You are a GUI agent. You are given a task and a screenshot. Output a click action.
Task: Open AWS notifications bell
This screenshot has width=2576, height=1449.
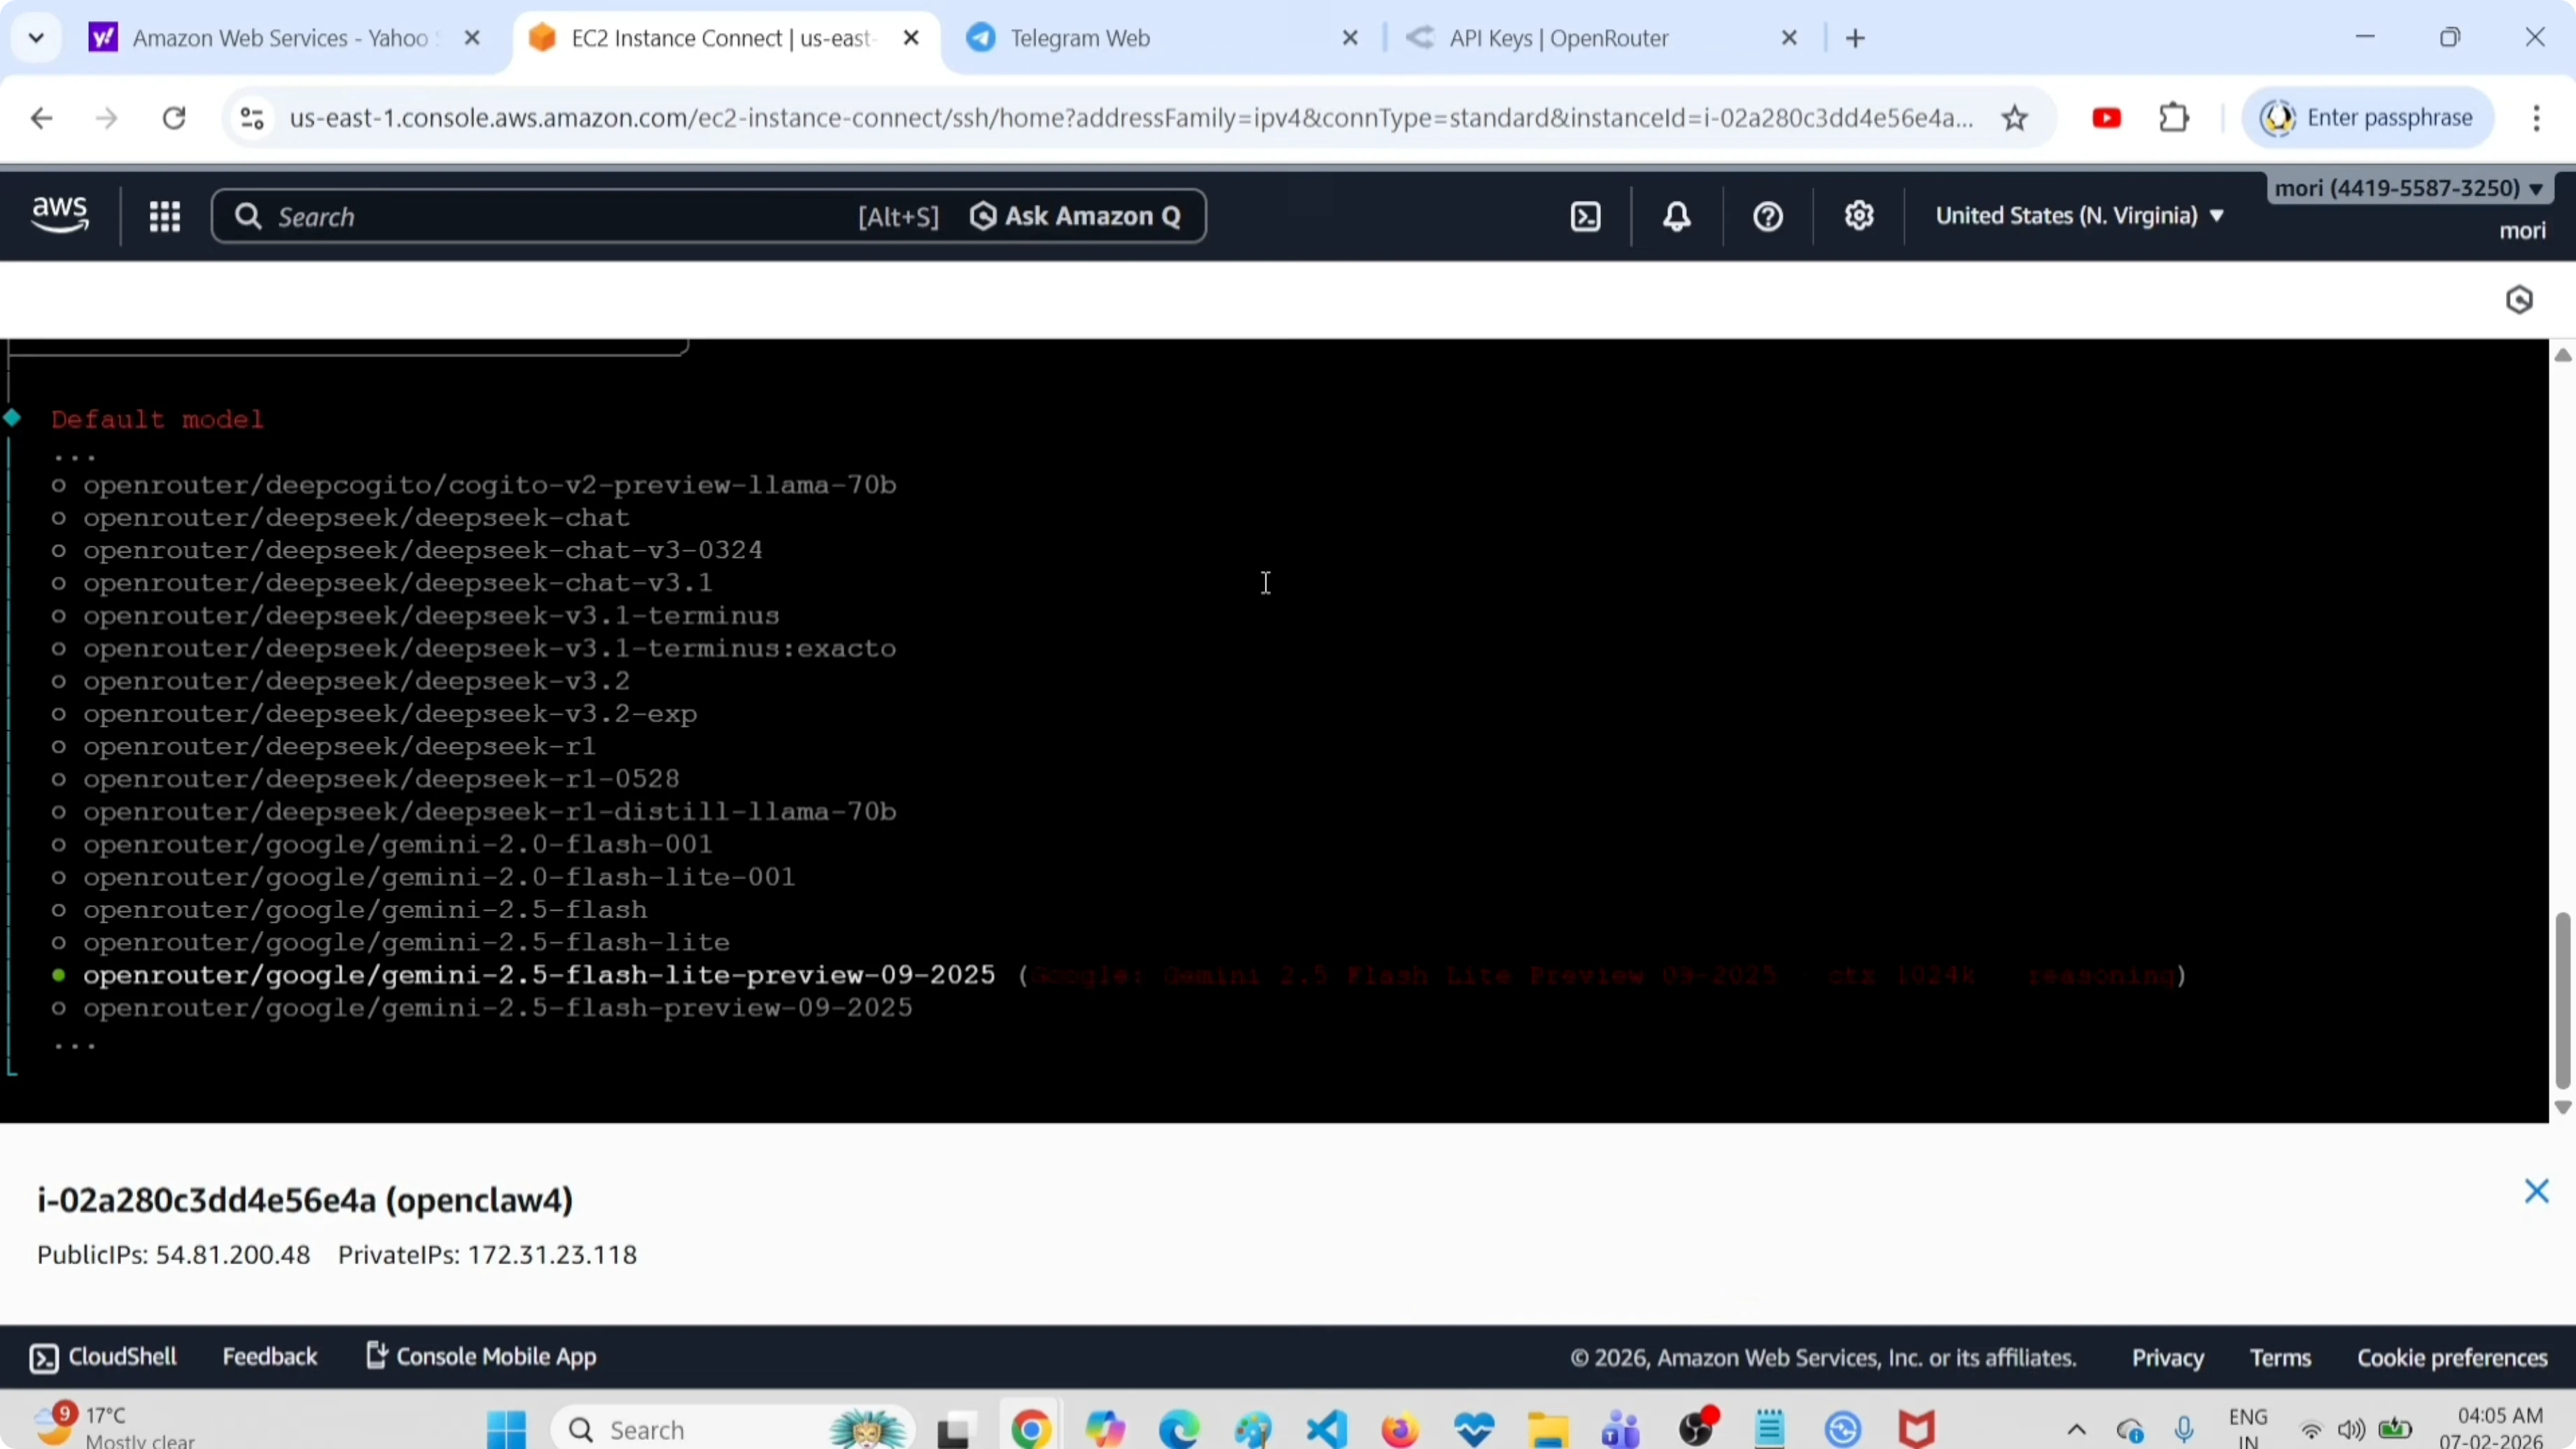pyautogui.click(x=1675, y=216)
